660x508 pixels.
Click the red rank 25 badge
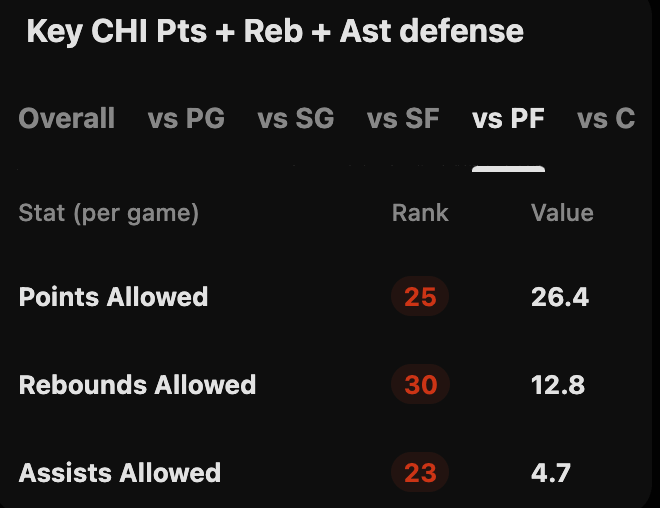point(420,297)
